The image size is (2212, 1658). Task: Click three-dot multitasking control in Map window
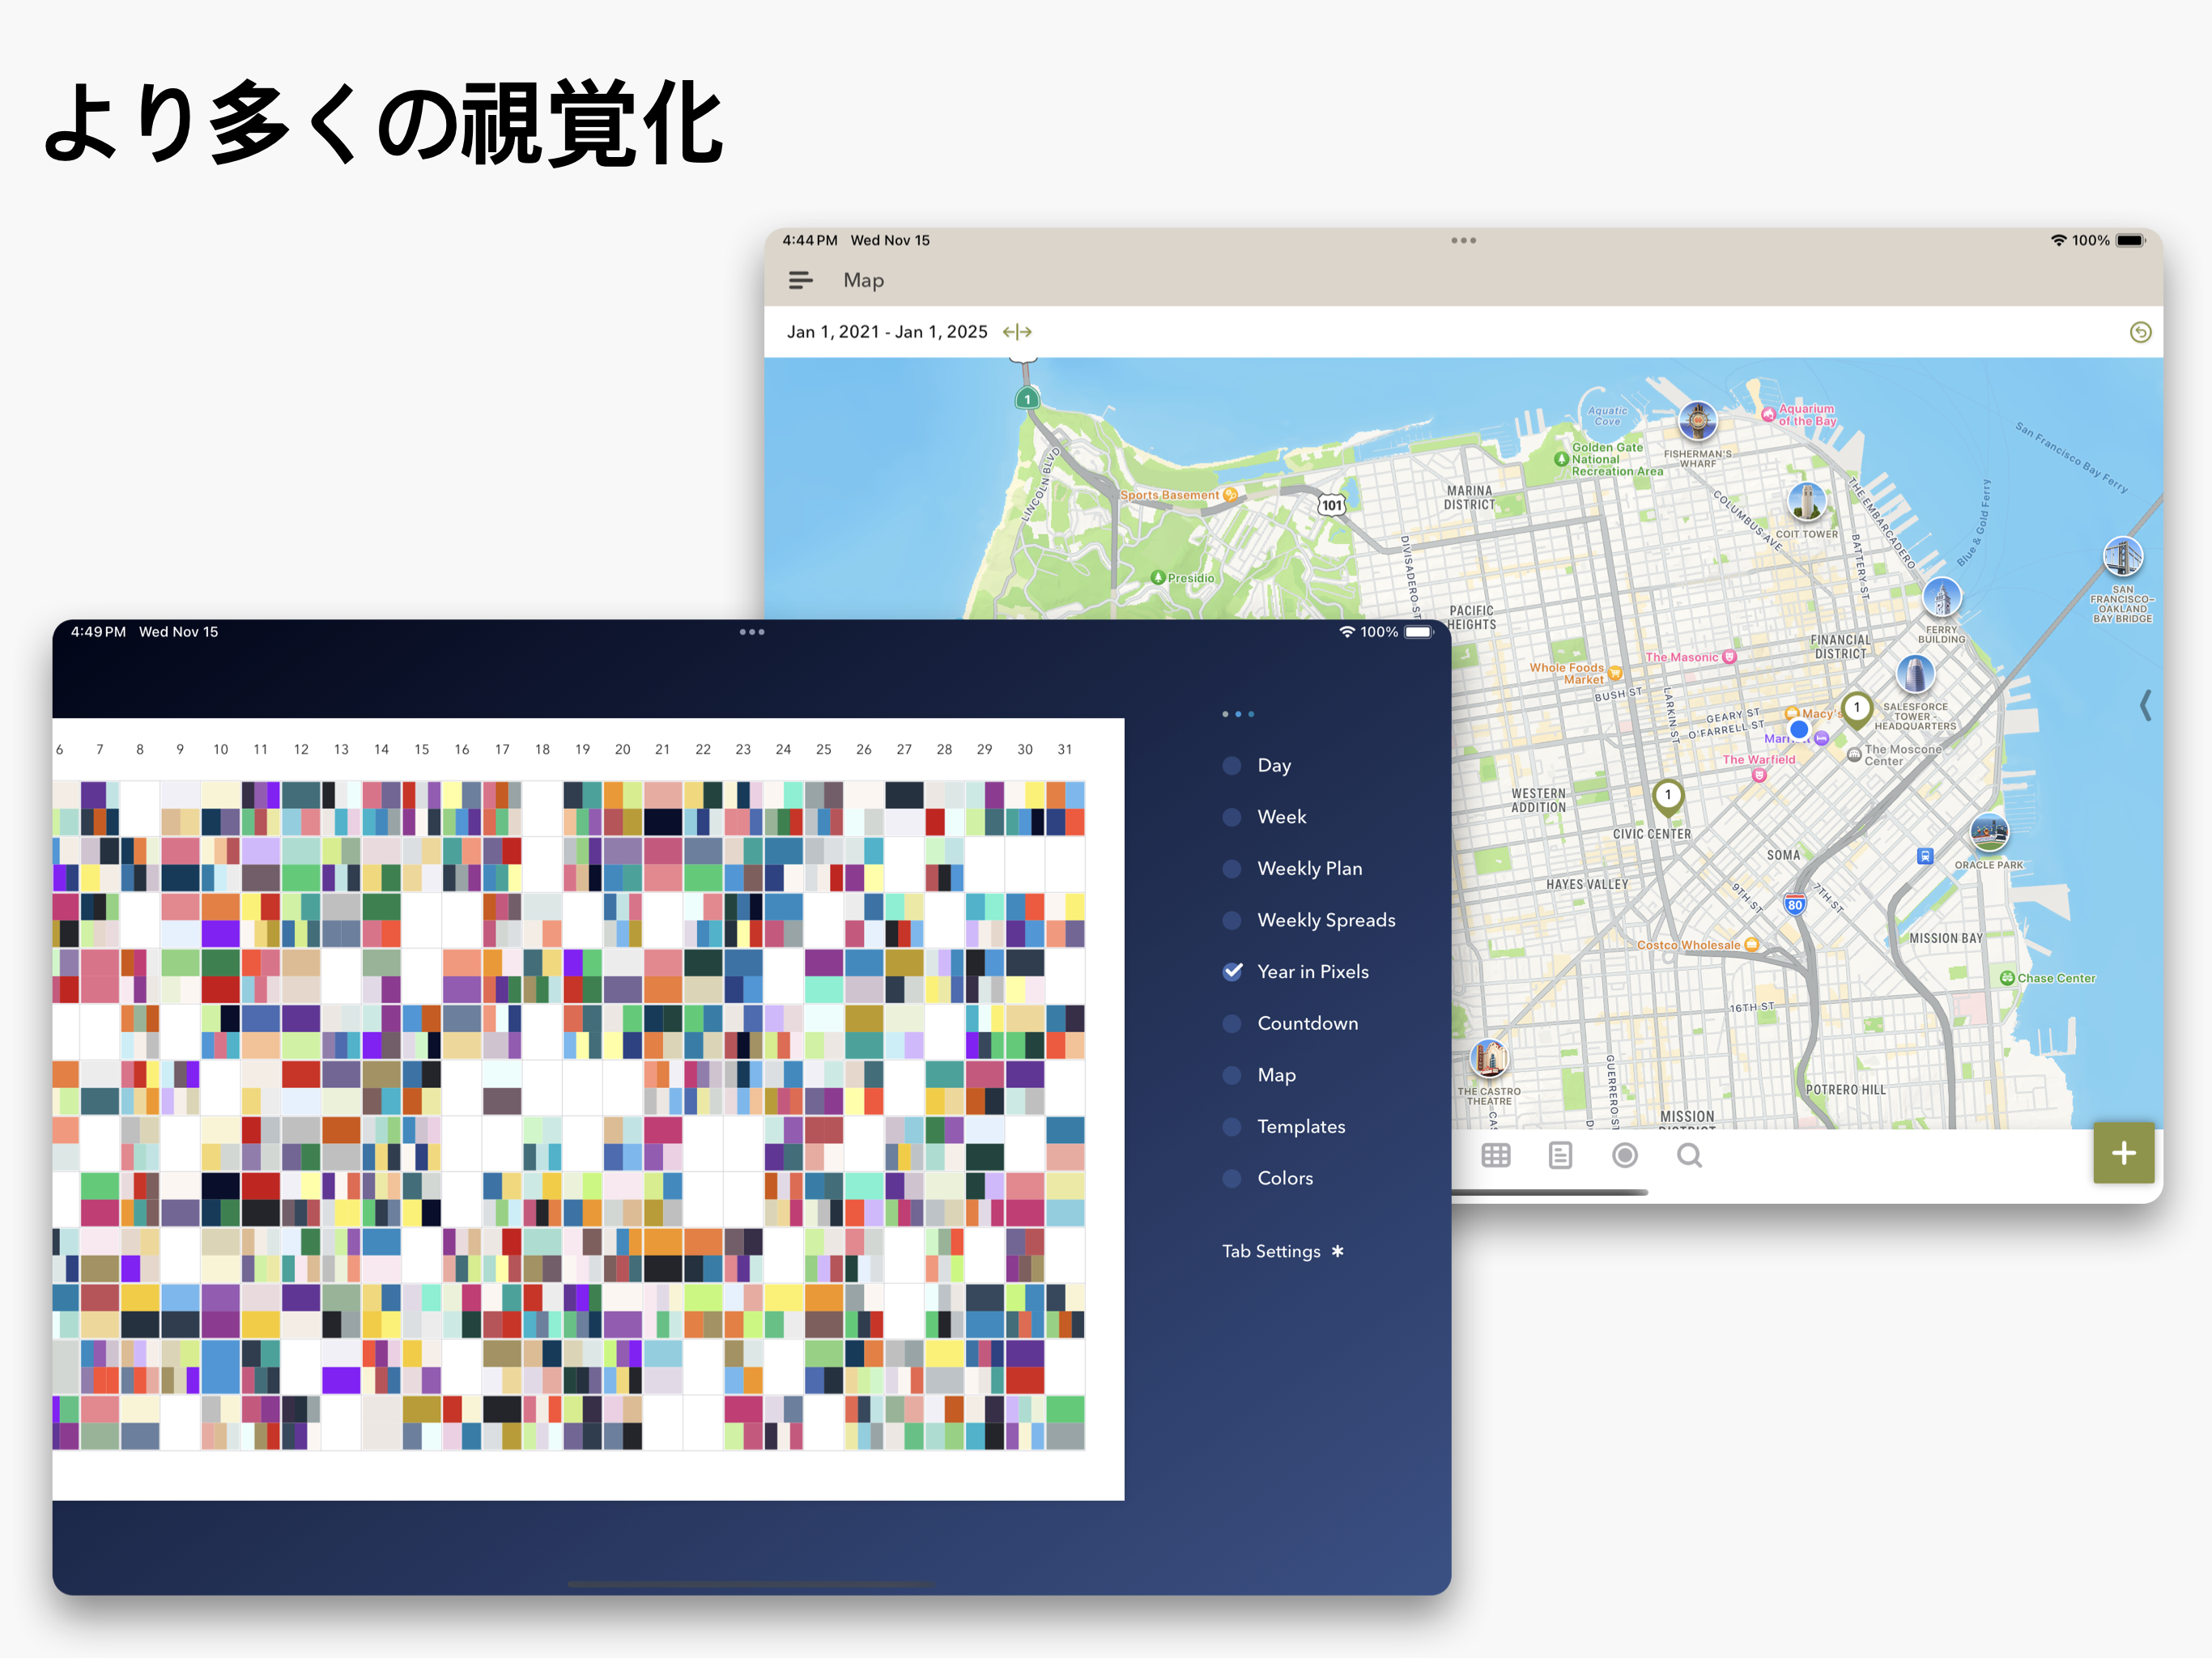click(1463, 240)
